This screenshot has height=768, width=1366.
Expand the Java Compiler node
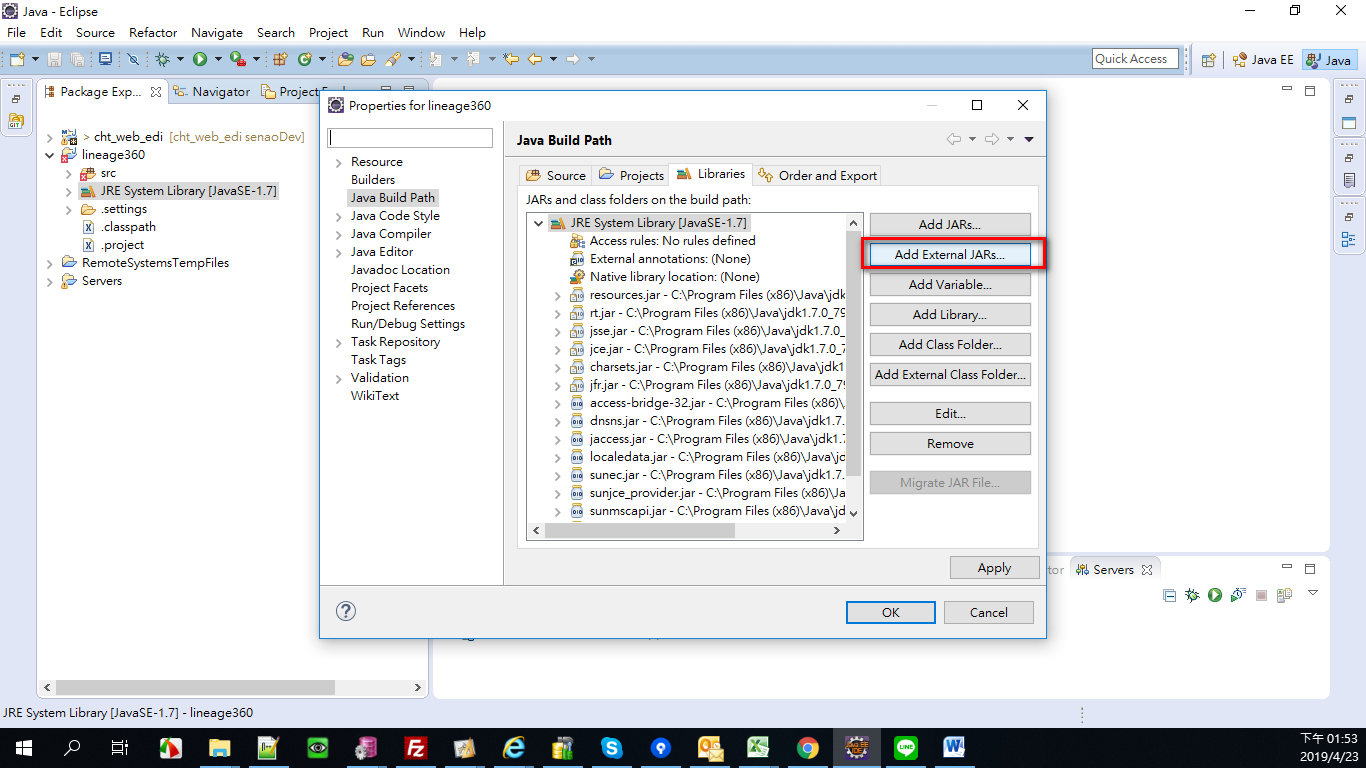point(339,234)
